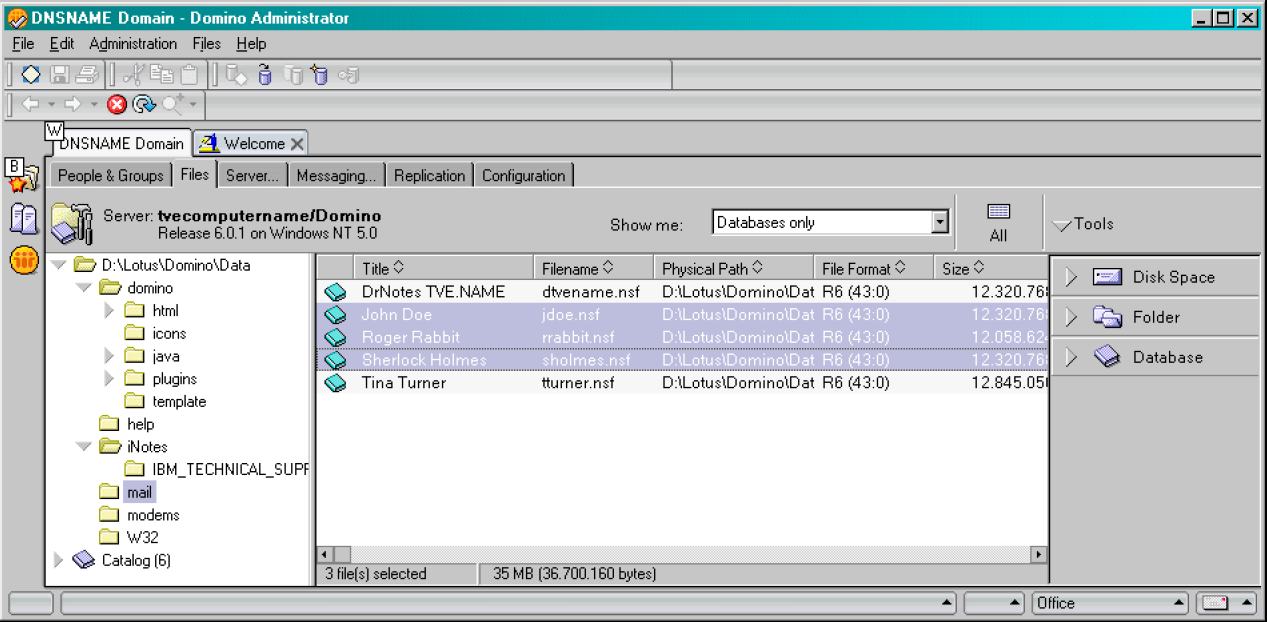1268x622 pixels.
Task: Open the Files menu
Action: 207,44
